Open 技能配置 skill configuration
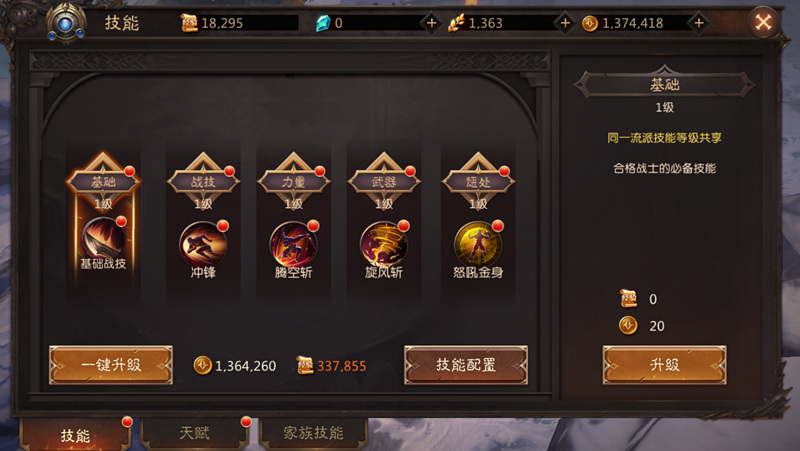 click(x=466, y=365)
